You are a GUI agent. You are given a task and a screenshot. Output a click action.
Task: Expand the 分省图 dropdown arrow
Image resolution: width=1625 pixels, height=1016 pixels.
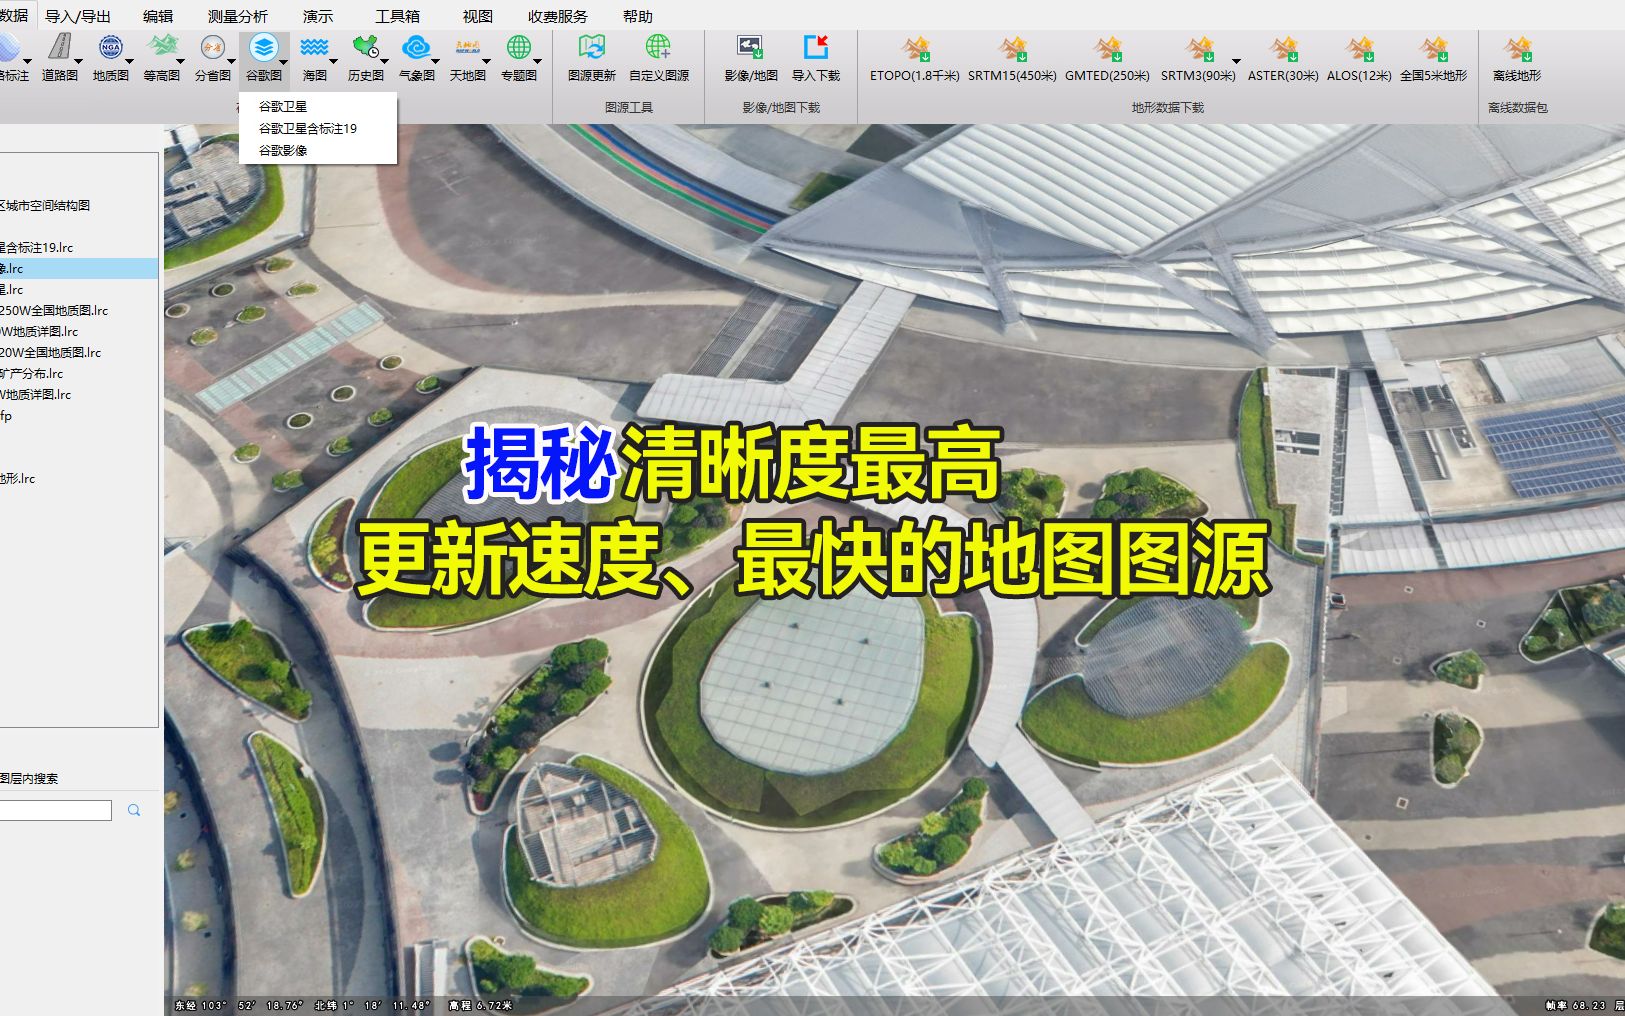[232, 62]
